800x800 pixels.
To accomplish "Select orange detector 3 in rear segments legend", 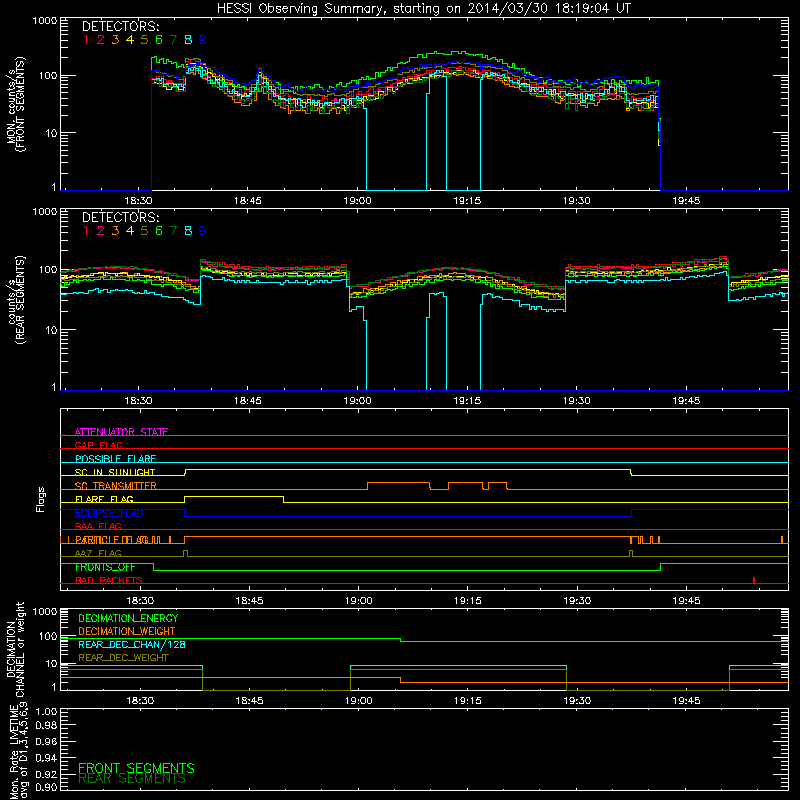I will click(115, 231).
